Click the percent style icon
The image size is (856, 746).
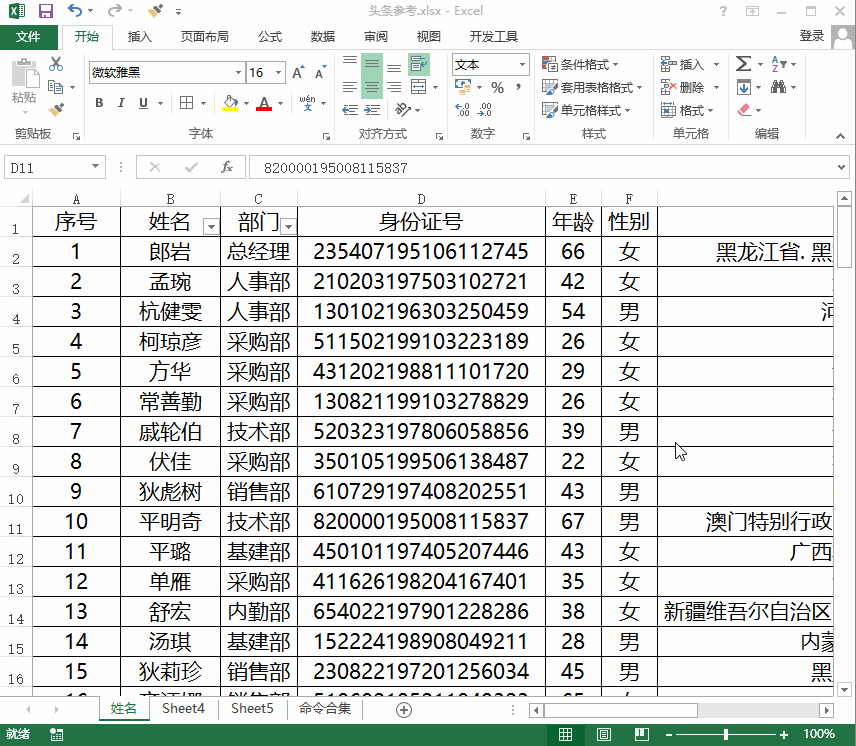[x=497, y=88]
